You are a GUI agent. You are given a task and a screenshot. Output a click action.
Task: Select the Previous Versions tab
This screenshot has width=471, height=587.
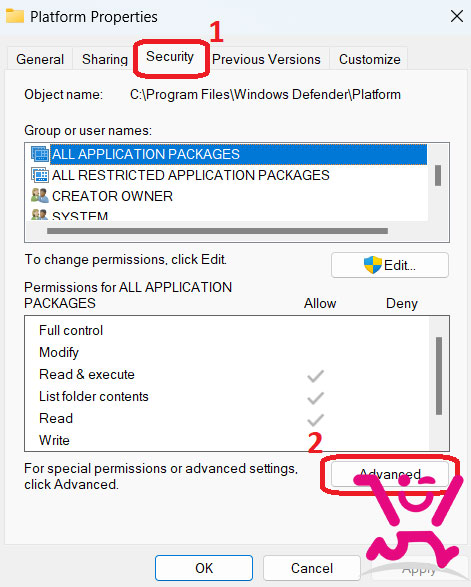coord(266,59)
